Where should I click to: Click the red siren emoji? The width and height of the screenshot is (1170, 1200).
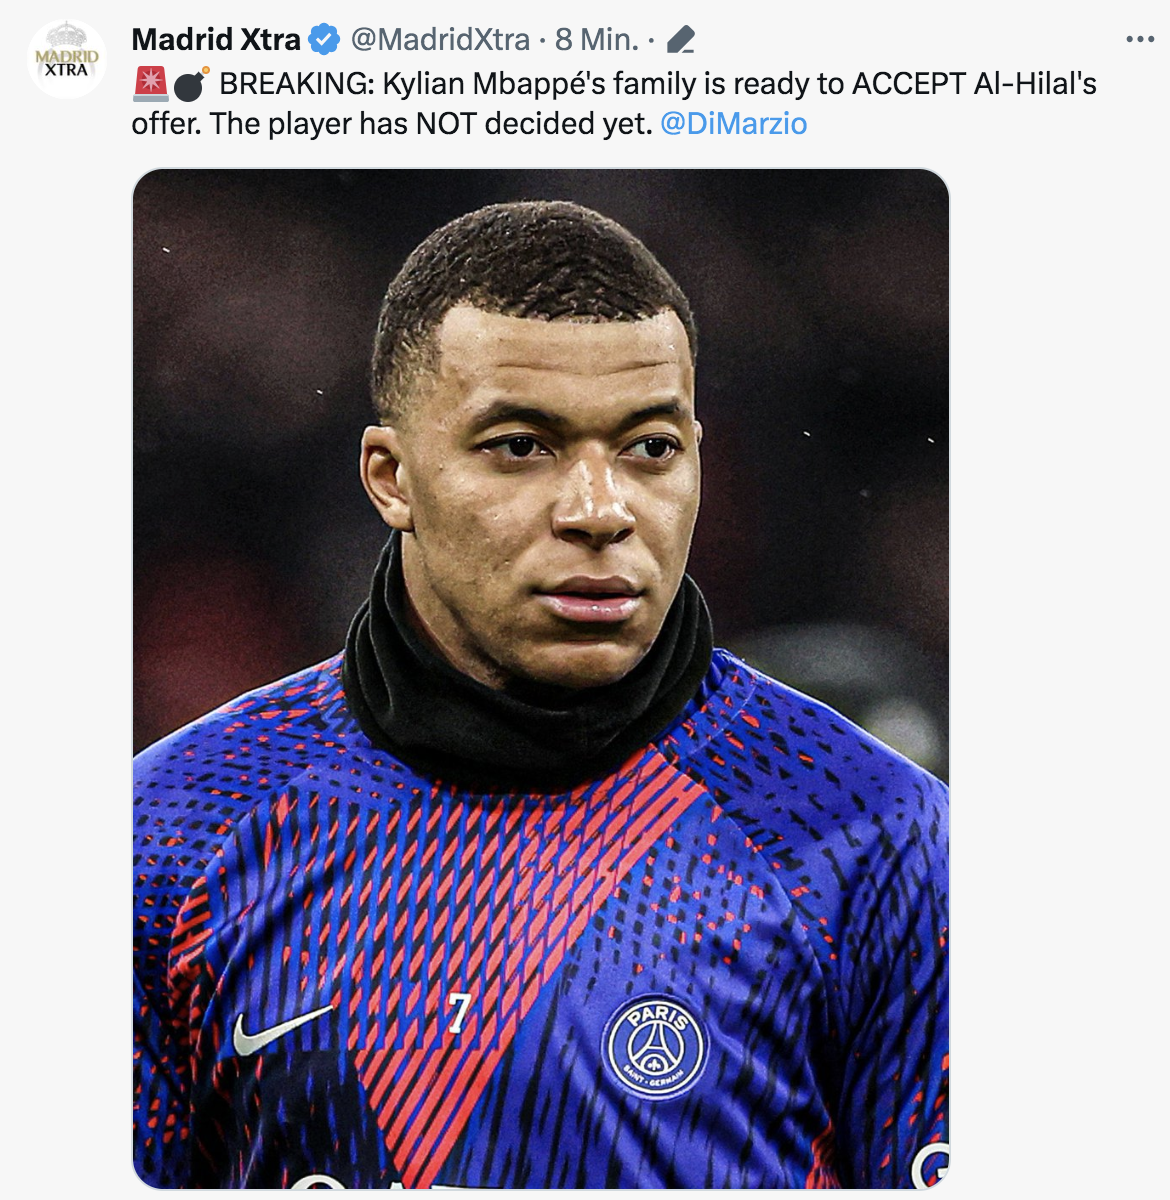(150, 84)
